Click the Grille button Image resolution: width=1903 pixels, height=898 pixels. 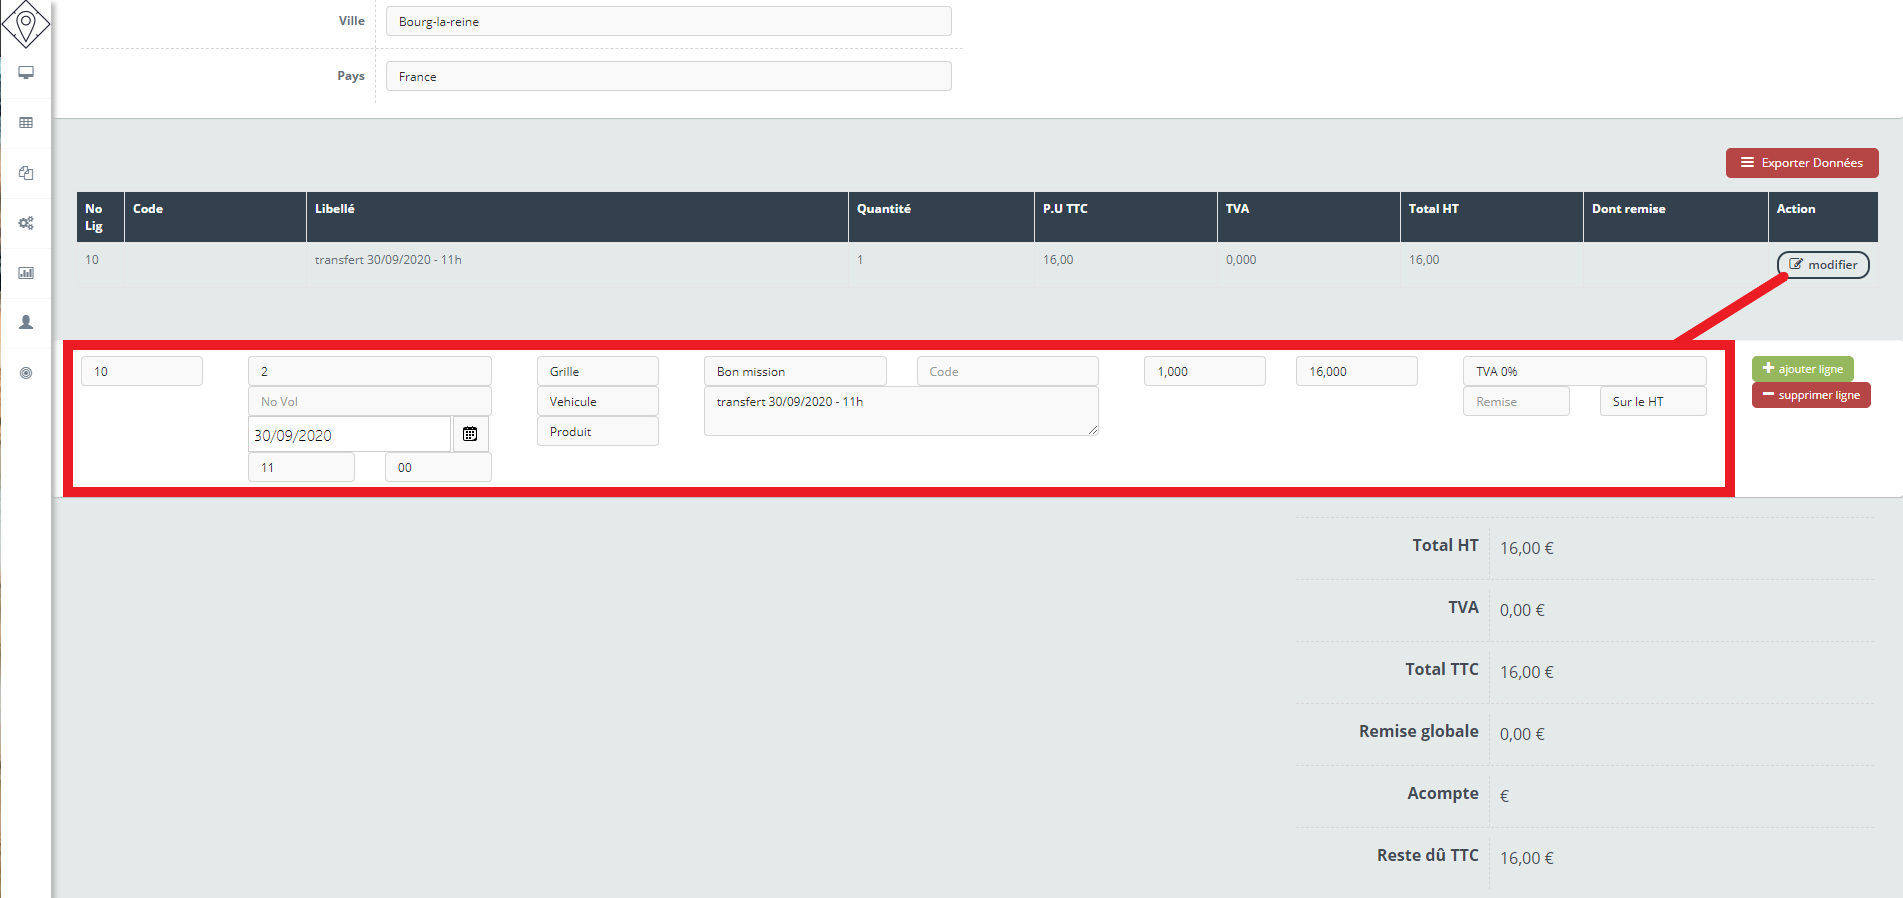click(x=597, y=371)
